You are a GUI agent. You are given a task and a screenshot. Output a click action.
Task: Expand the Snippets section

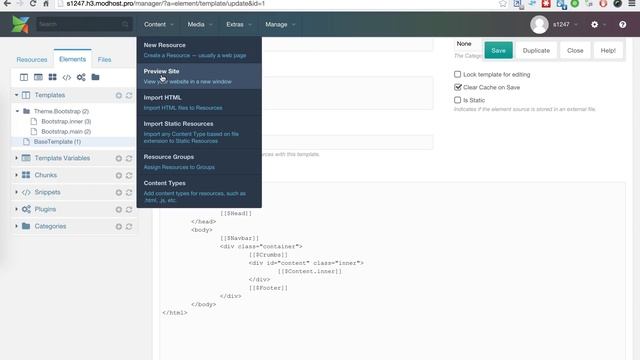(x=16, y=192)
